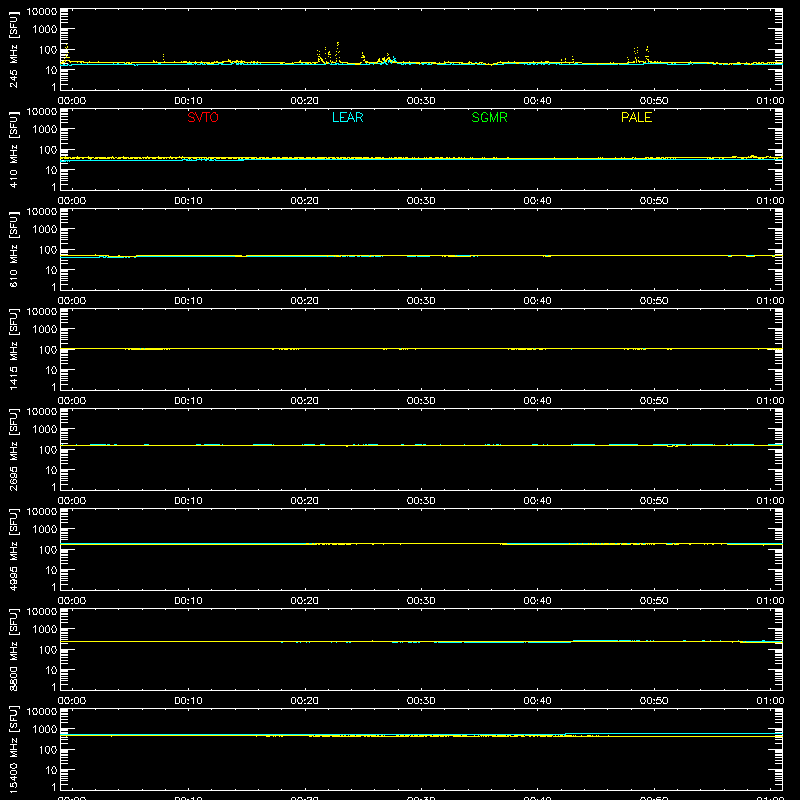
Task: Click the 1 tick label of 2695 MHz panel
Action: point(54,487)
